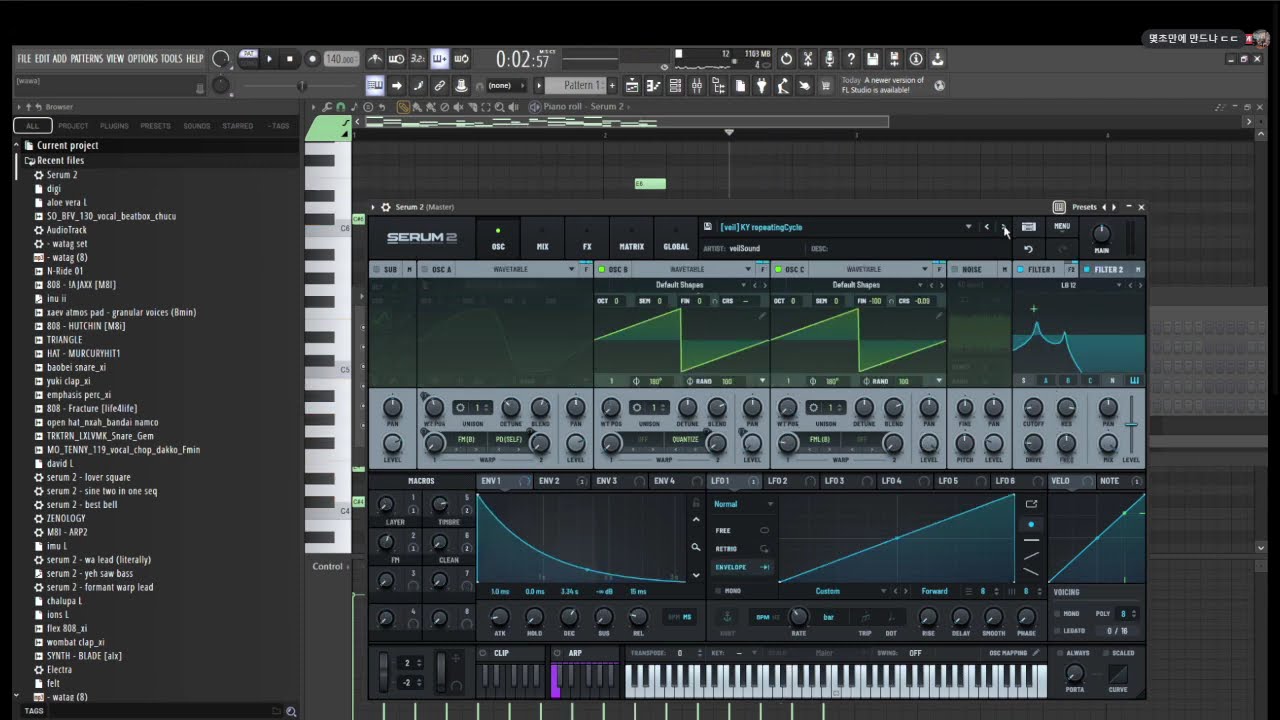Click the FL Studio tempo 140 field
This screenshot has width=1280, height=720.
pyautogui.click(x=341, y=59)
